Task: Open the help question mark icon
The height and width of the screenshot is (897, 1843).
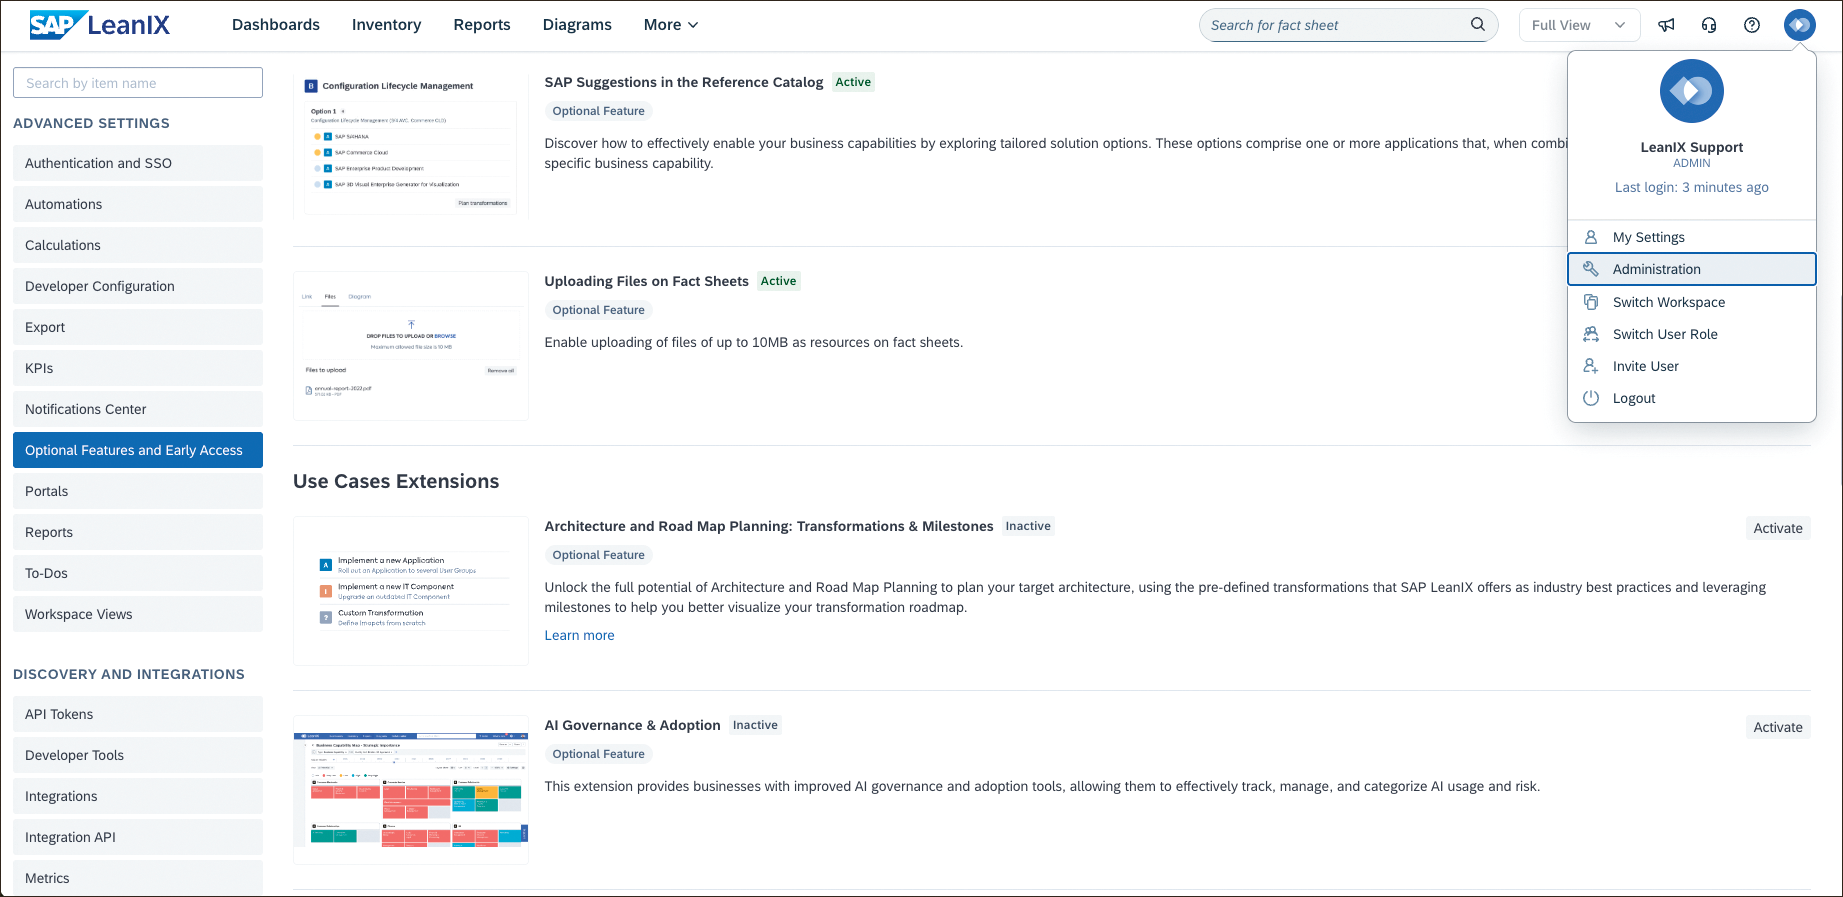Action: pos(1752,25)
